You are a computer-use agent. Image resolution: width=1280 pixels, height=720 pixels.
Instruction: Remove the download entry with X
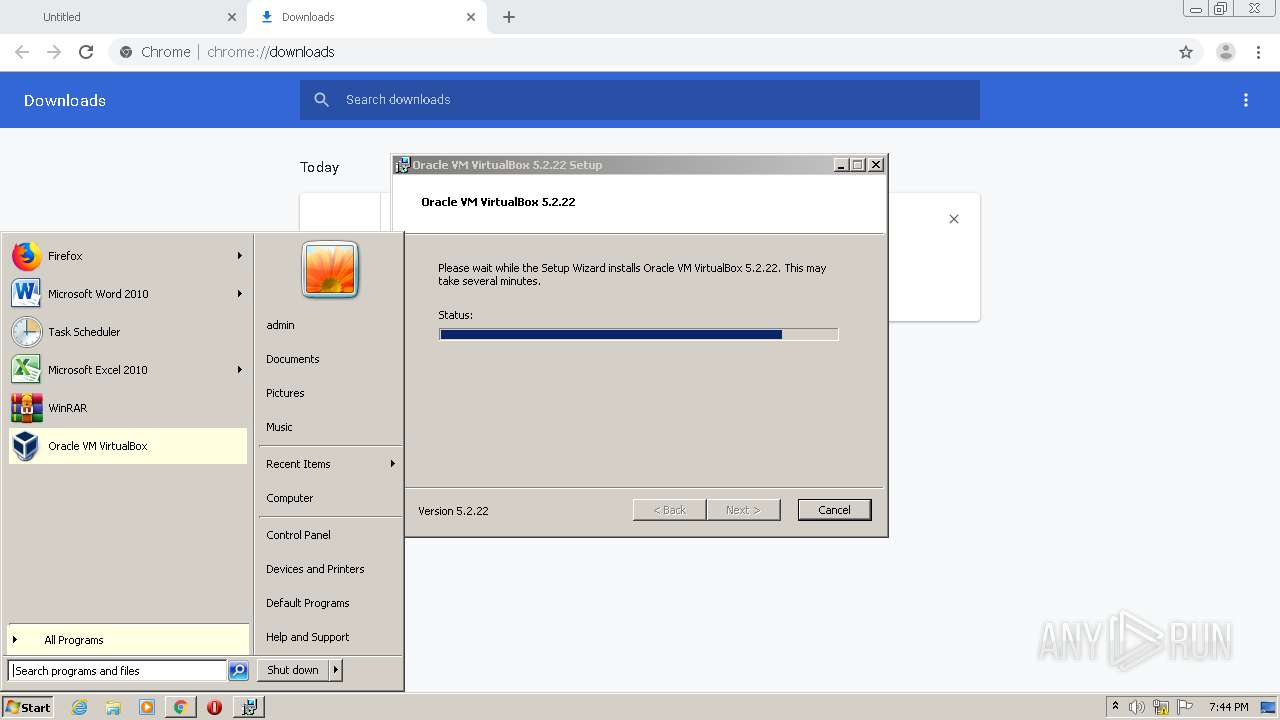point(954,219)
